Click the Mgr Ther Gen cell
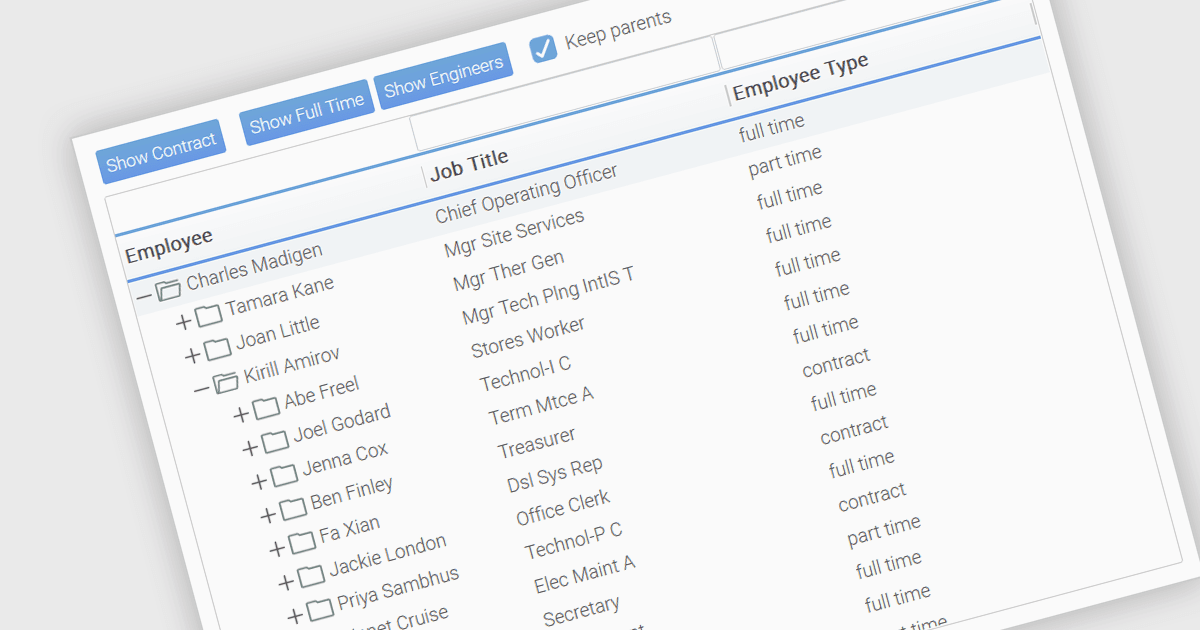Viewport: 1200px width, 630px height. [x=508, y=270]
